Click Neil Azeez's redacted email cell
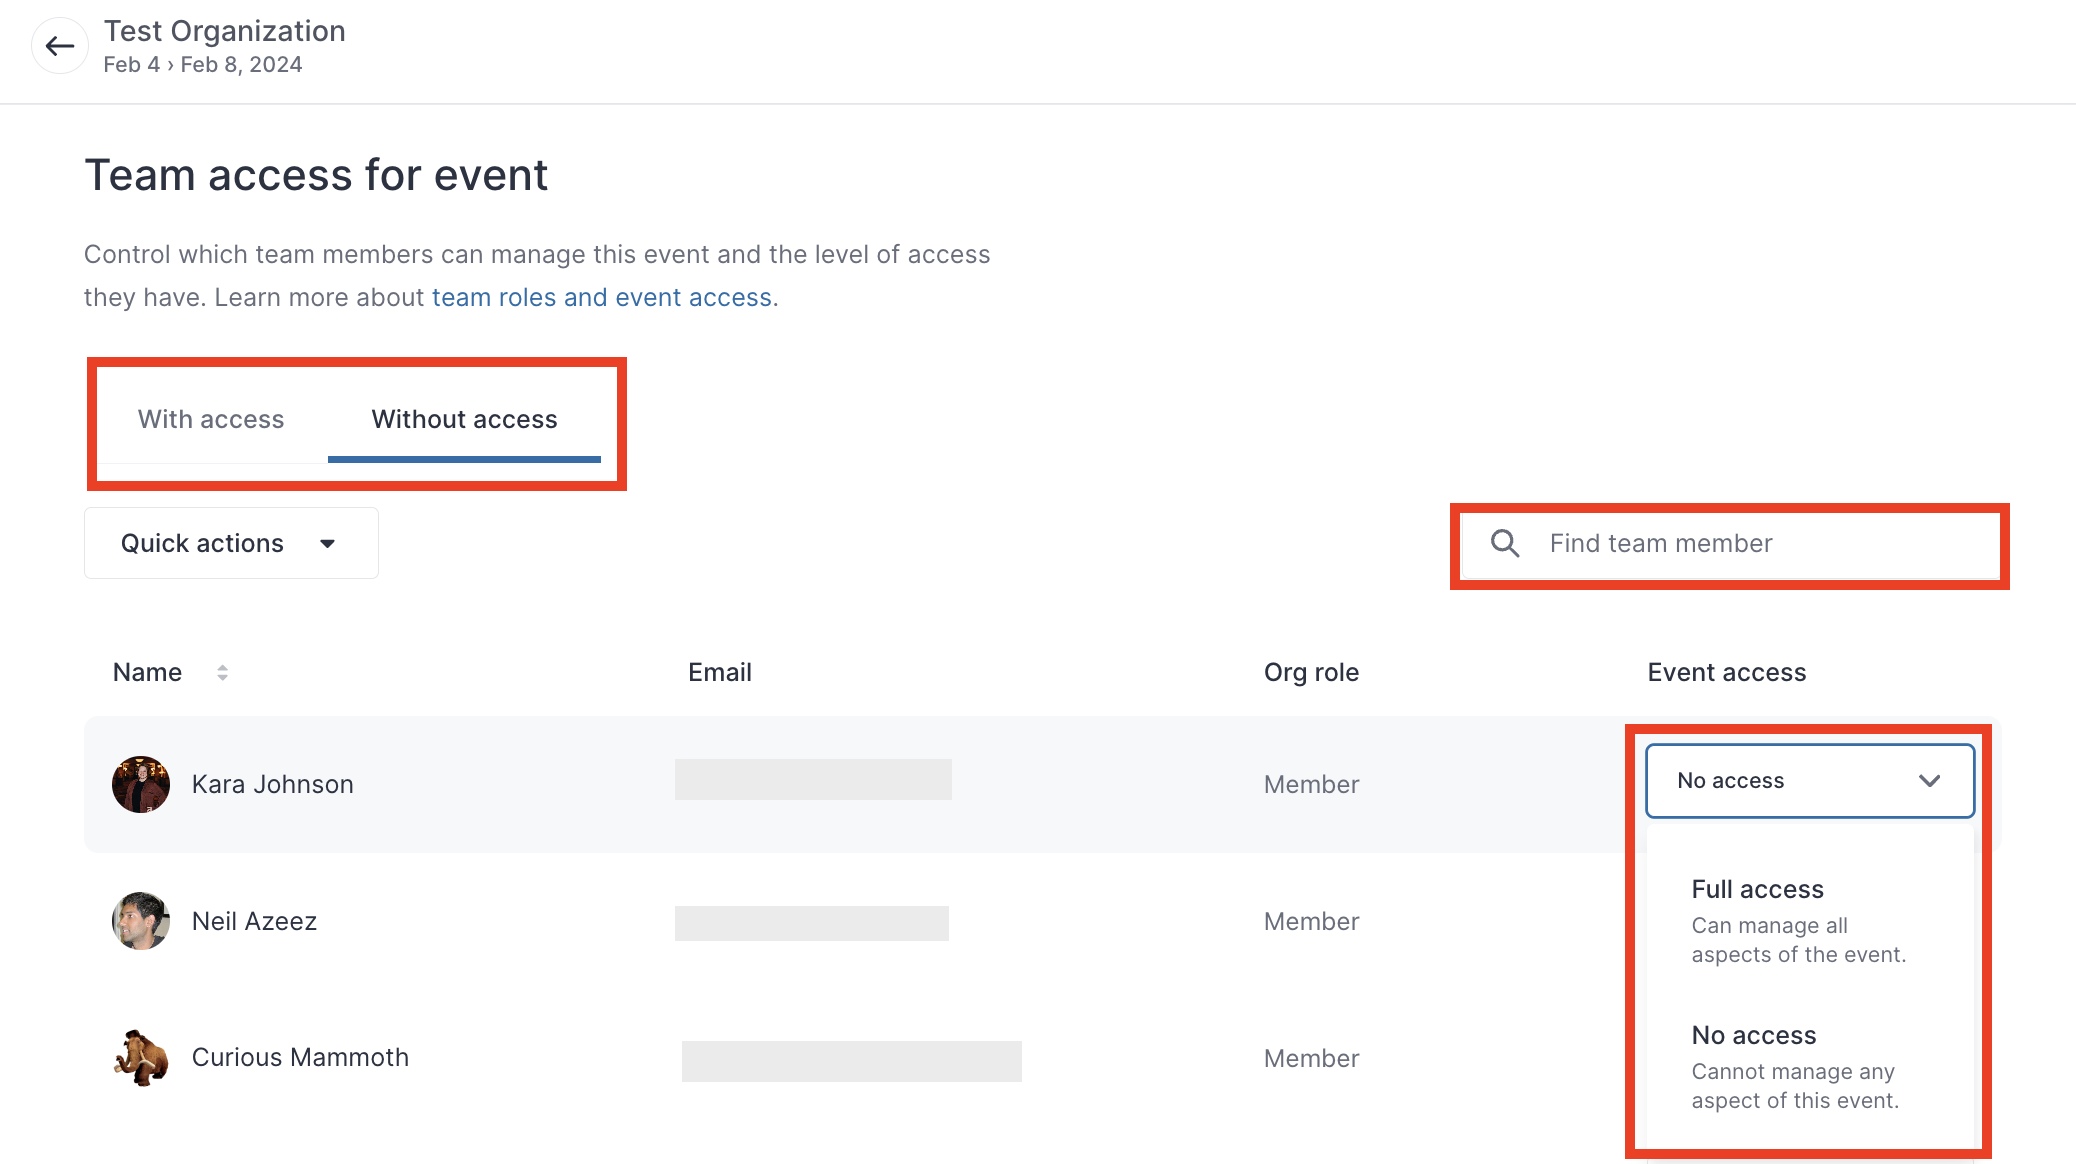The width and height of the screenshot is (2076, 1164). (812, 923)
